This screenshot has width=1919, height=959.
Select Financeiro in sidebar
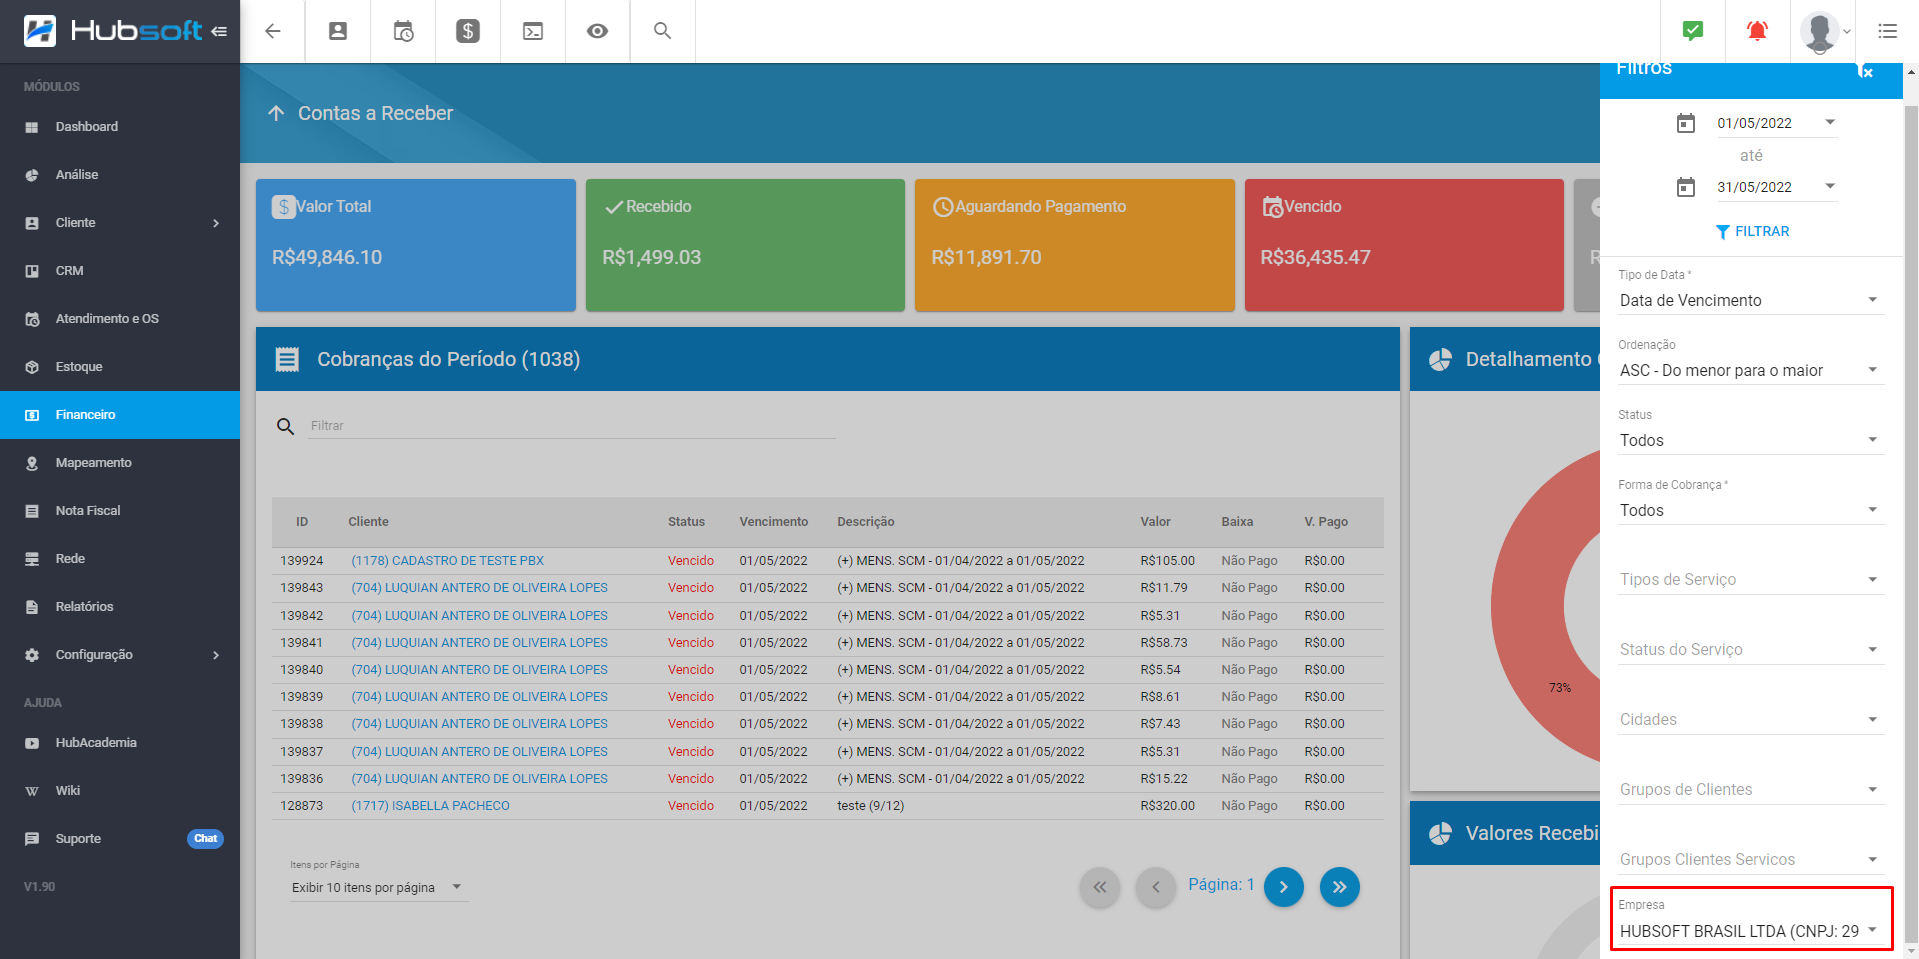(x=120, y=415)
